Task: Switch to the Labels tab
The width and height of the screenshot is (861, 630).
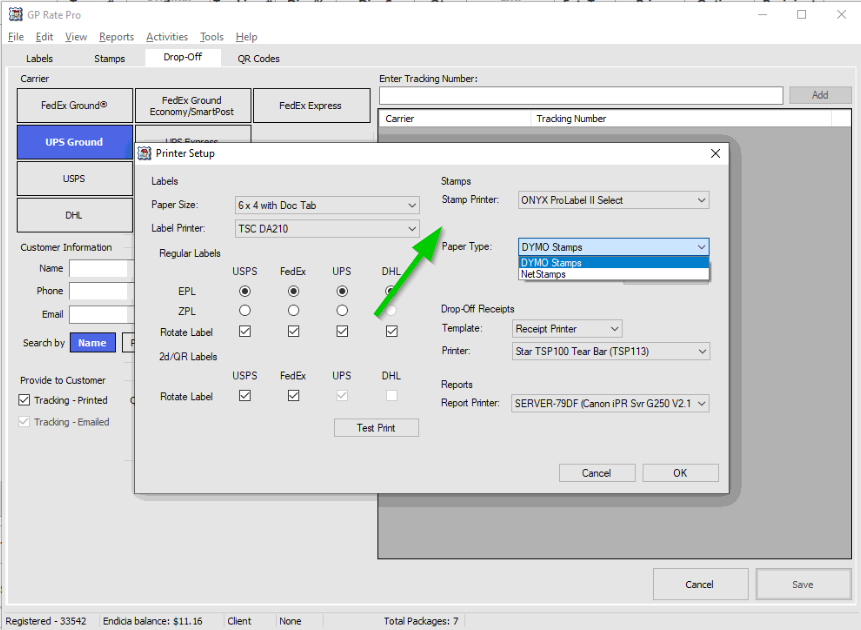Action: [40, 58]
